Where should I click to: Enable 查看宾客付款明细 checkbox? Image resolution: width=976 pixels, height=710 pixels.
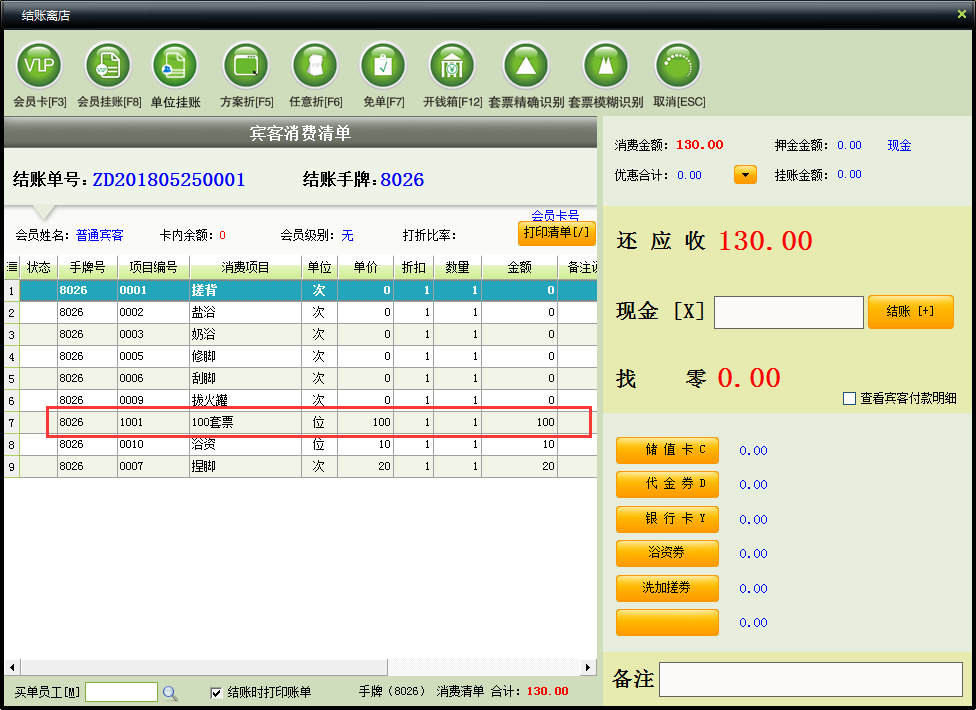click(x=849, y=398)
